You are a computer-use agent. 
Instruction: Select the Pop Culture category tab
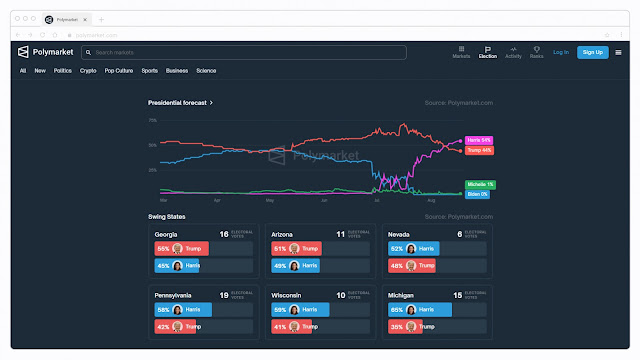[119, 71]
